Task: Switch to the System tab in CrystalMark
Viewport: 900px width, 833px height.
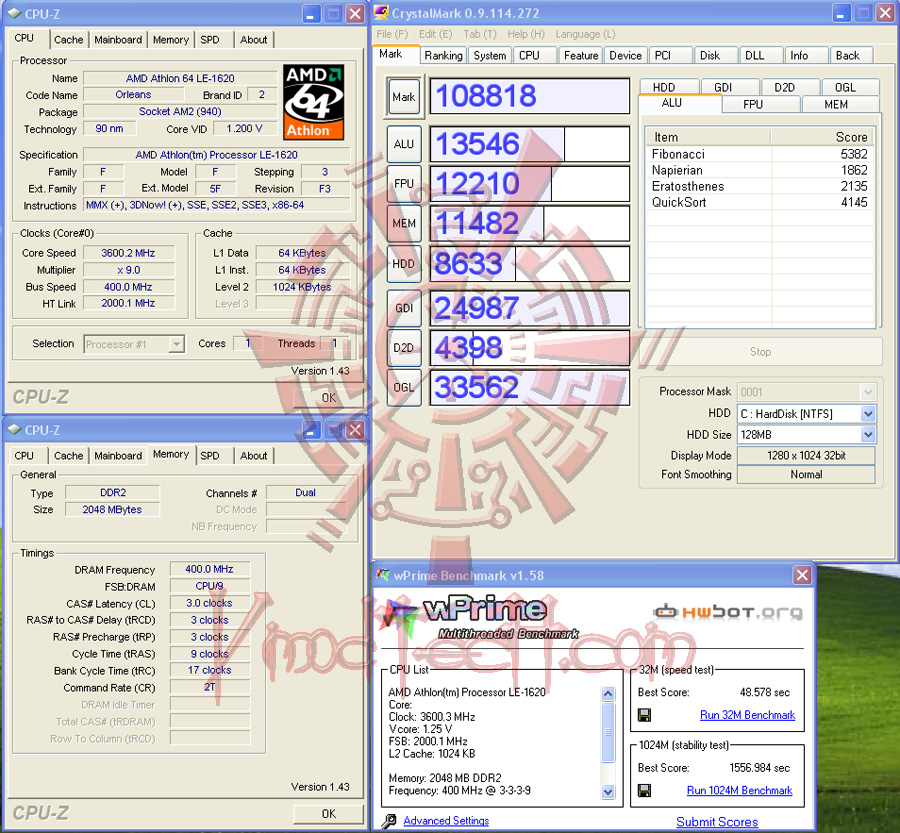Action: pyautogui.click(x=490, y=55)
